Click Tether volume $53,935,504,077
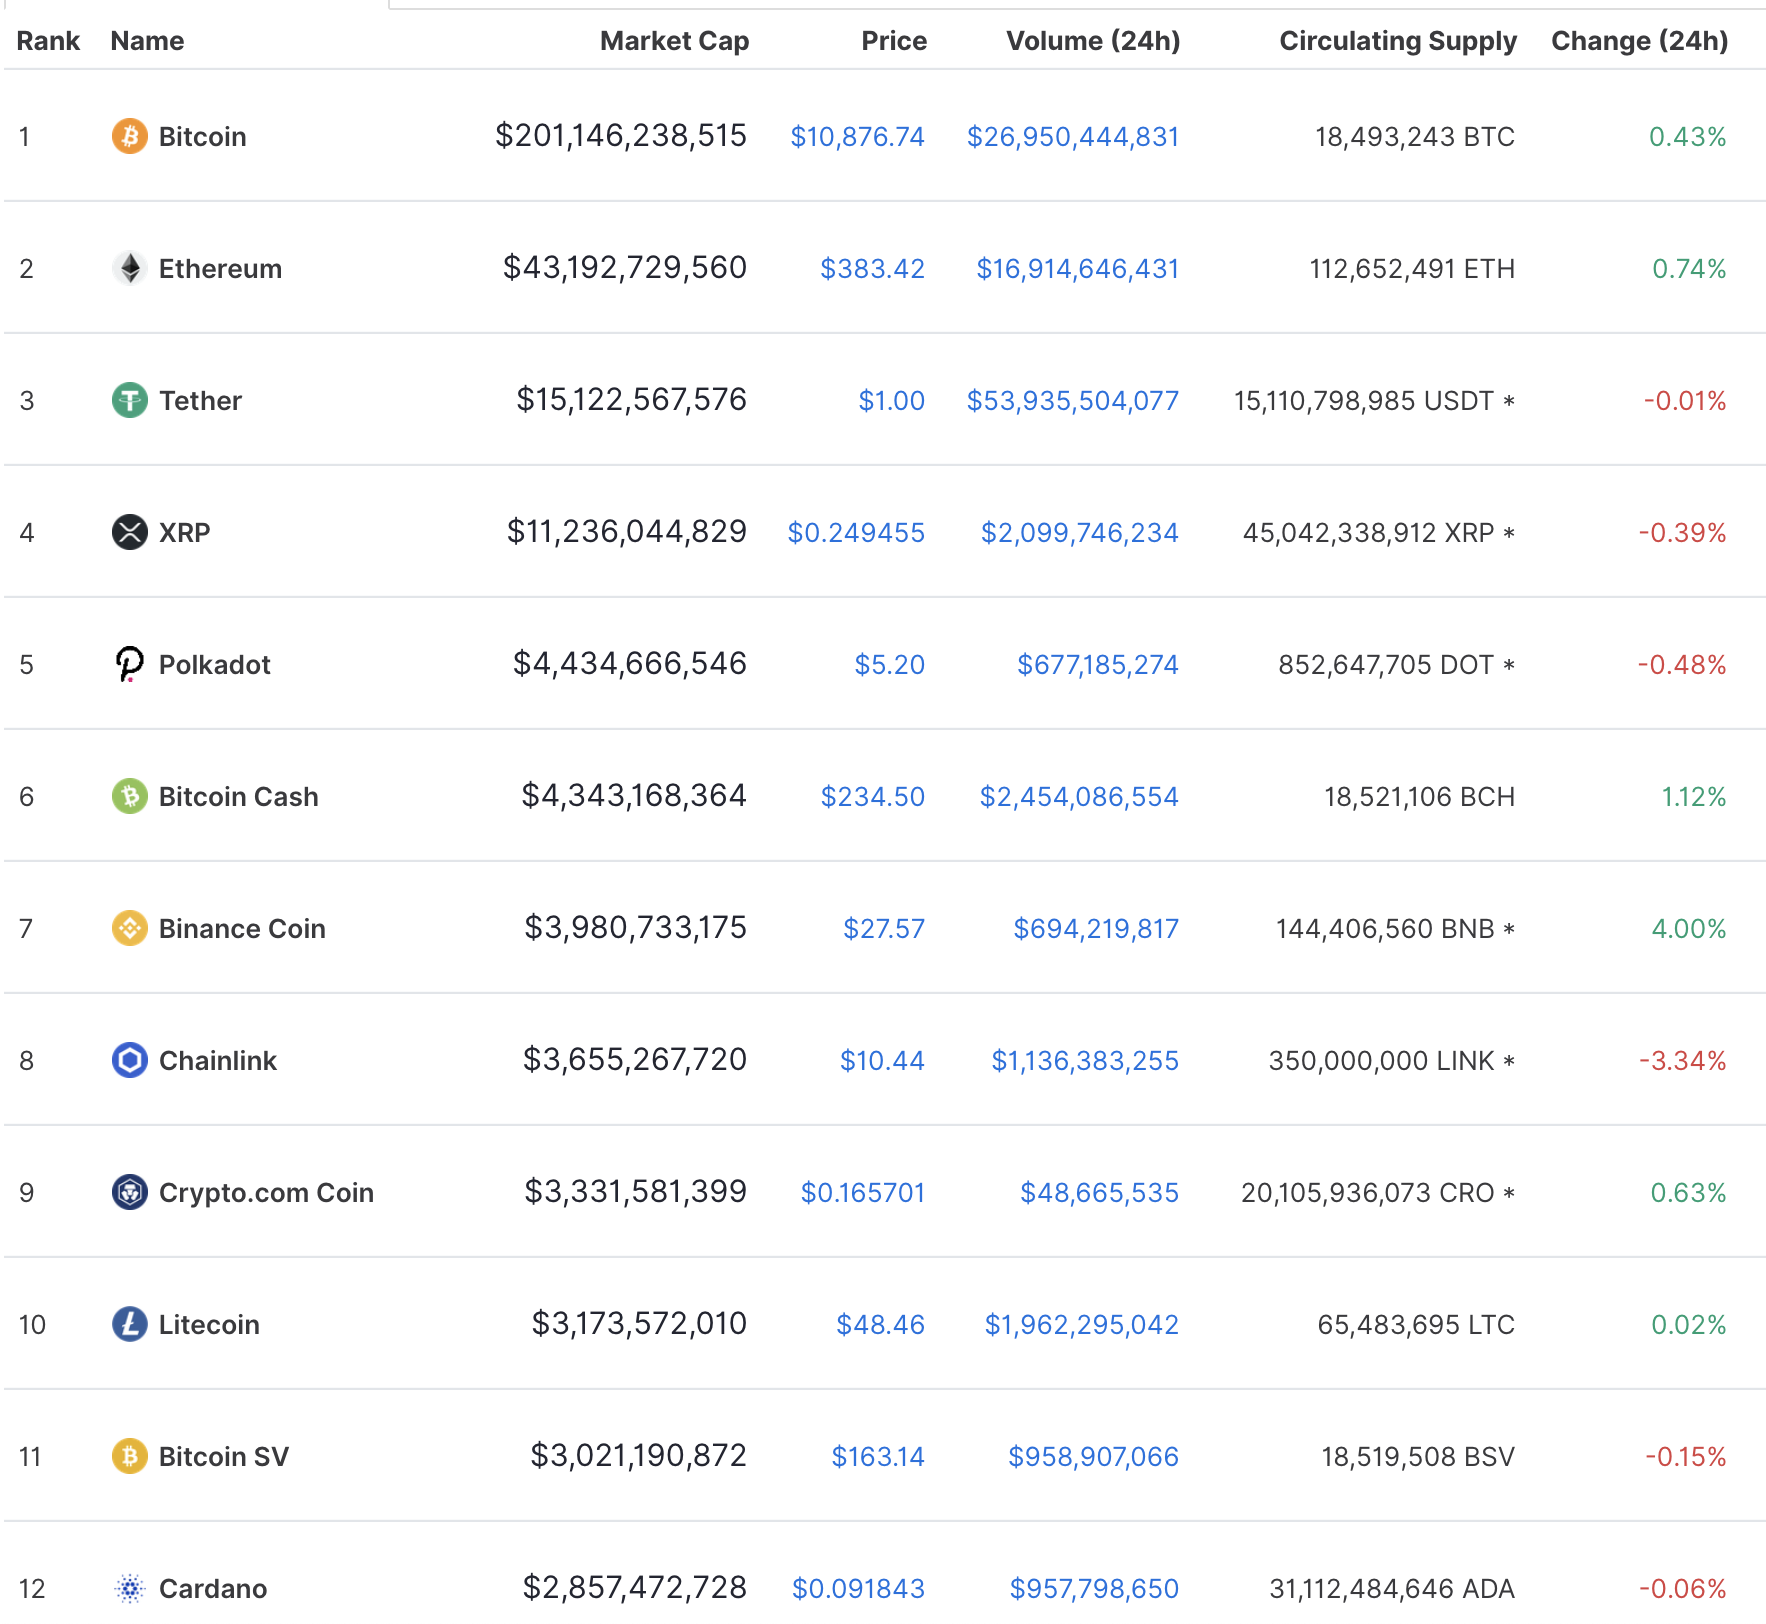Viewport: 1766px width, 1624px height. (1073, 401)
